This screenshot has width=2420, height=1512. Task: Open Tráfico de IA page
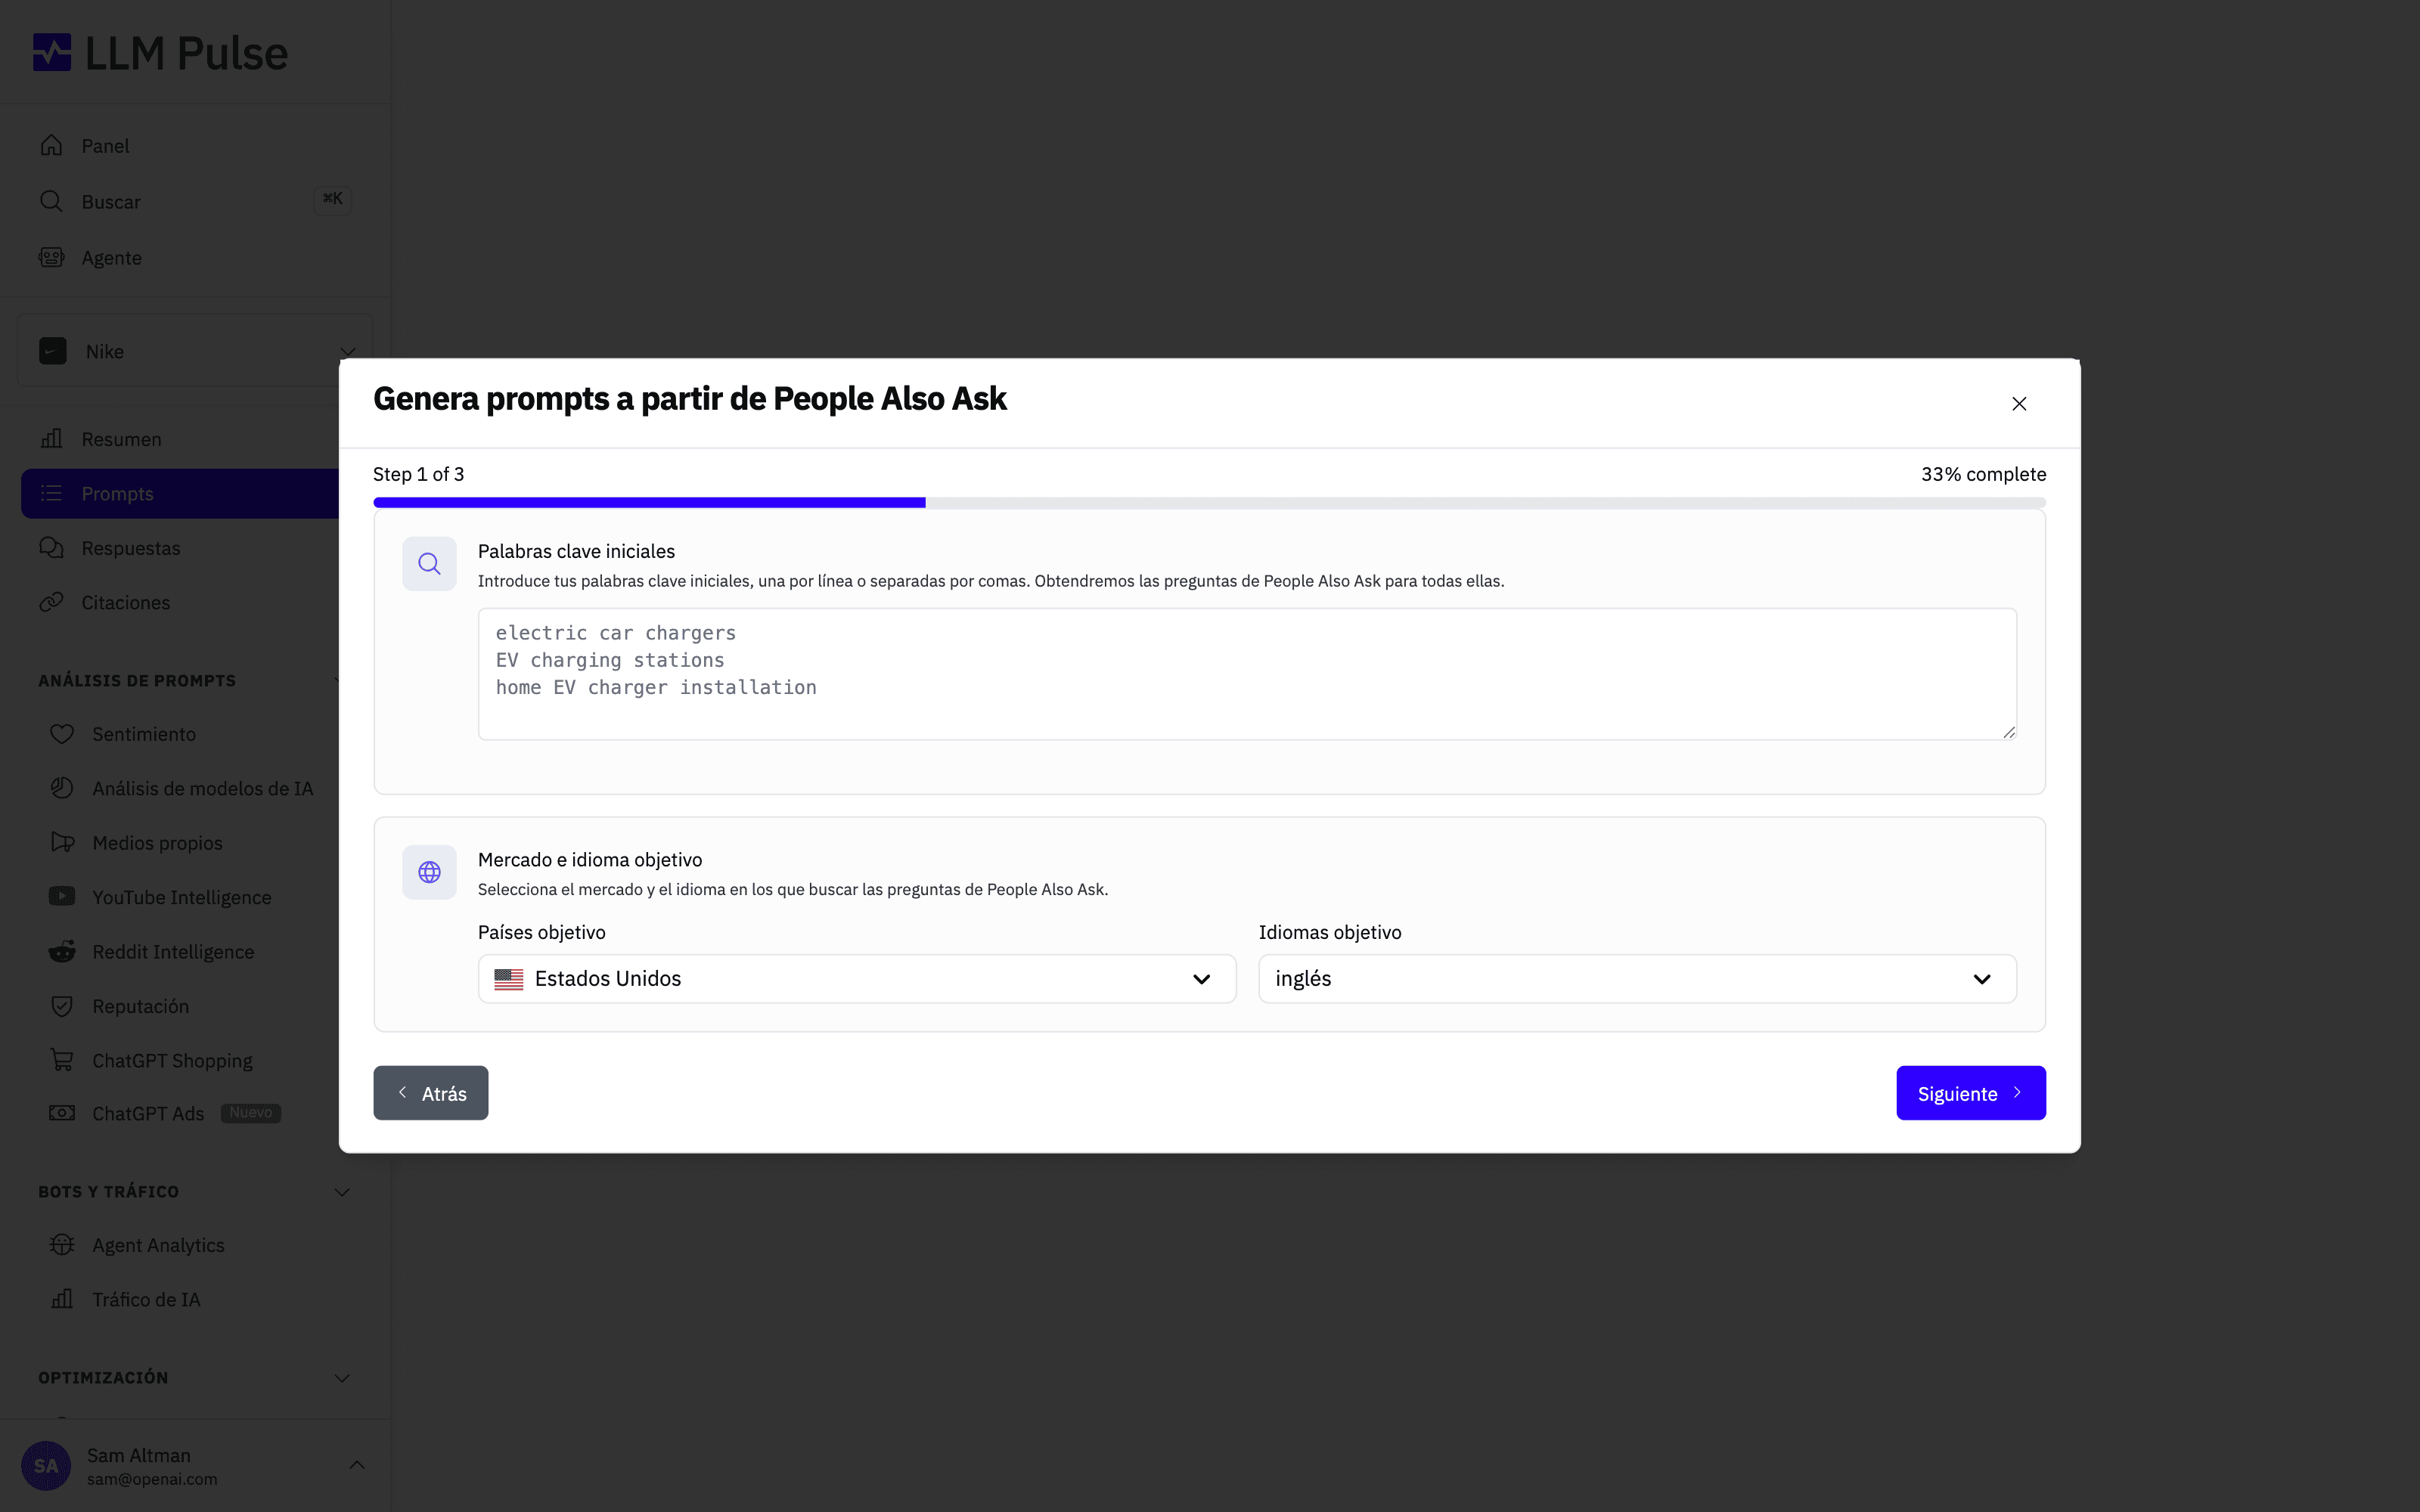pos(146,1300)
